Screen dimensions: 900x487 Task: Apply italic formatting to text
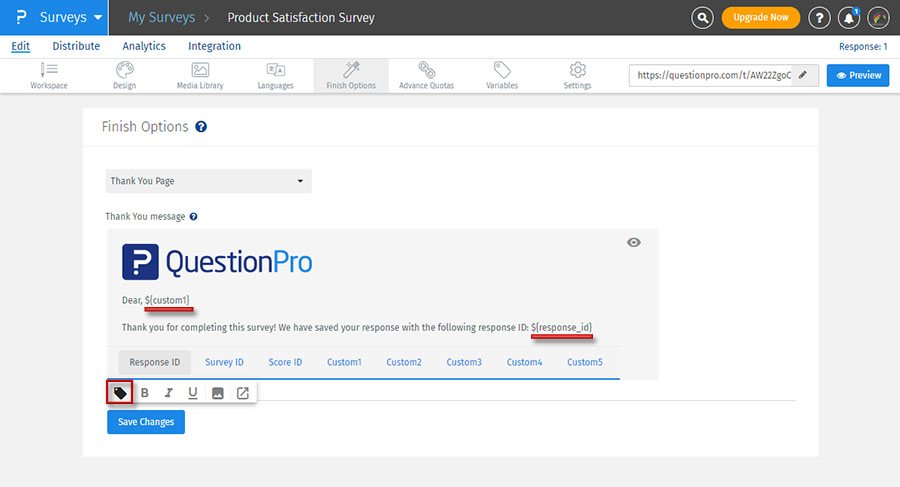(169, 393)
